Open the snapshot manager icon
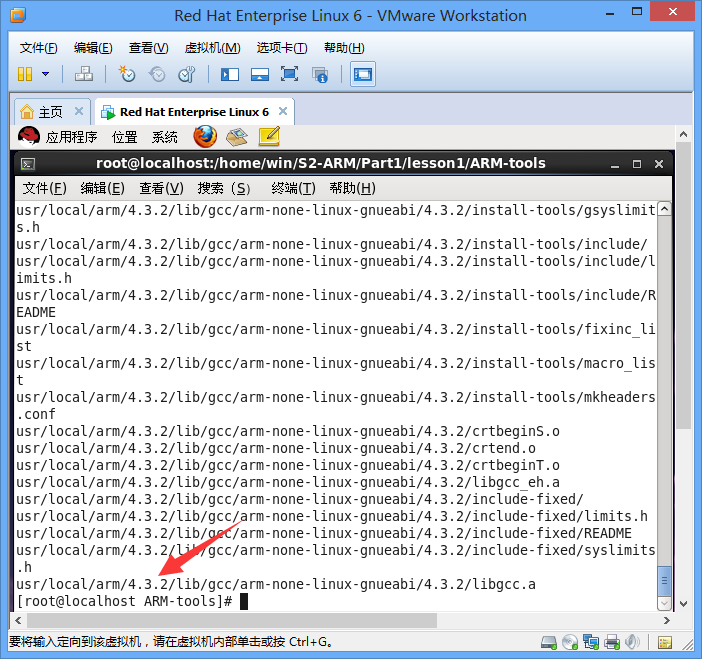Viewport: 702px width, 659px height. (187, 74)
